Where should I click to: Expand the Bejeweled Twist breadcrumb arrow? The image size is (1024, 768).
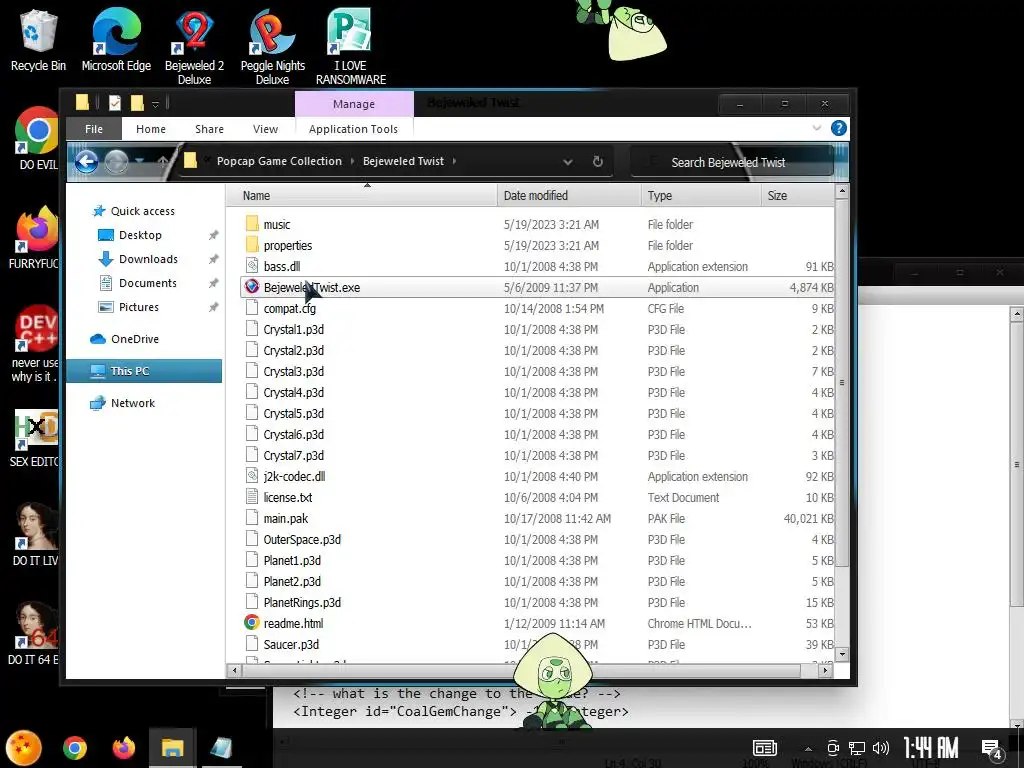[454, 161]
